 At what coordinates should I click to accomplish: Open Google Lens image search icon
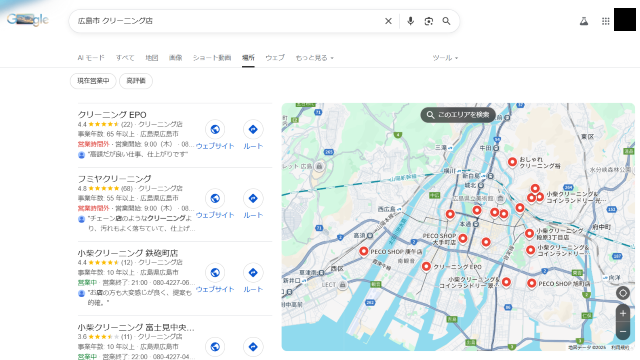429,21
